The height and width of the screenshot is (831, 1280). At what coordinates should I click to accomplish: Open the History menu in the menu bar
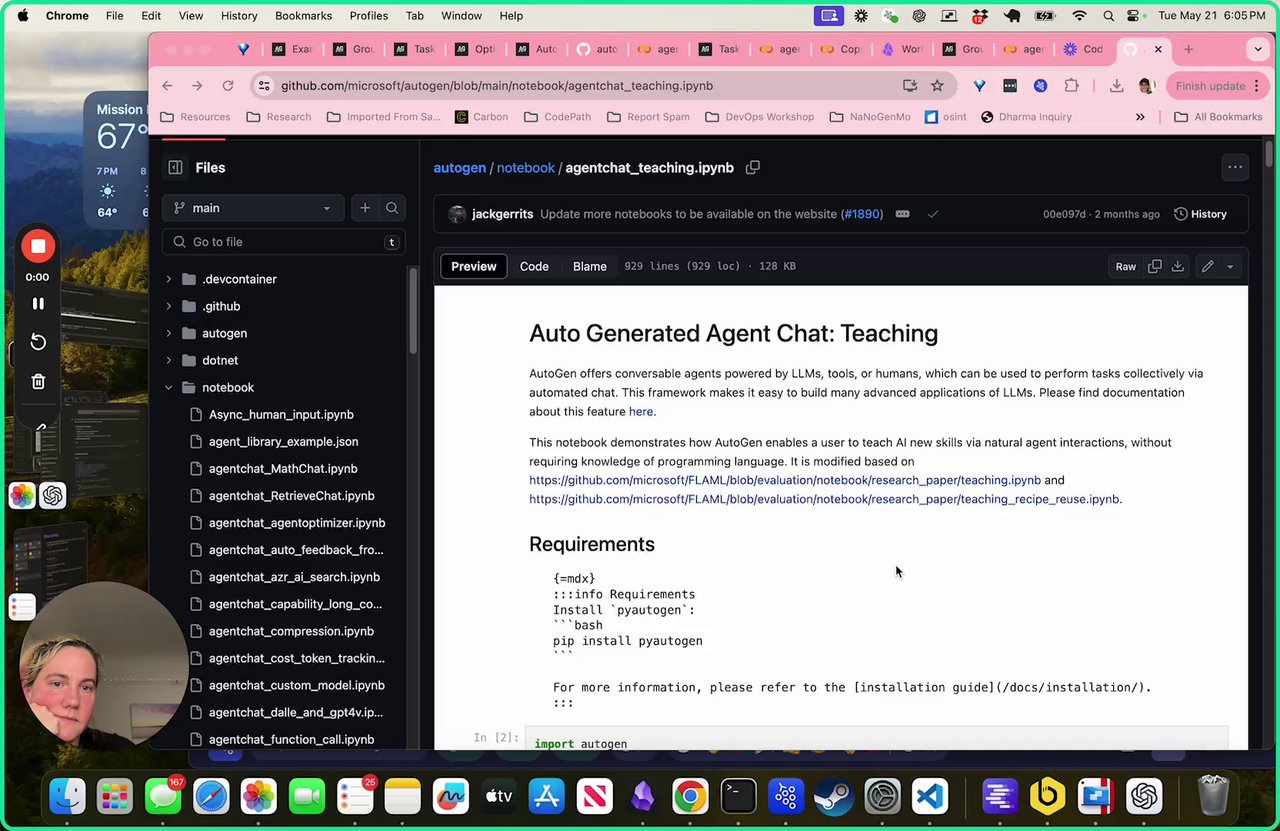238,16
